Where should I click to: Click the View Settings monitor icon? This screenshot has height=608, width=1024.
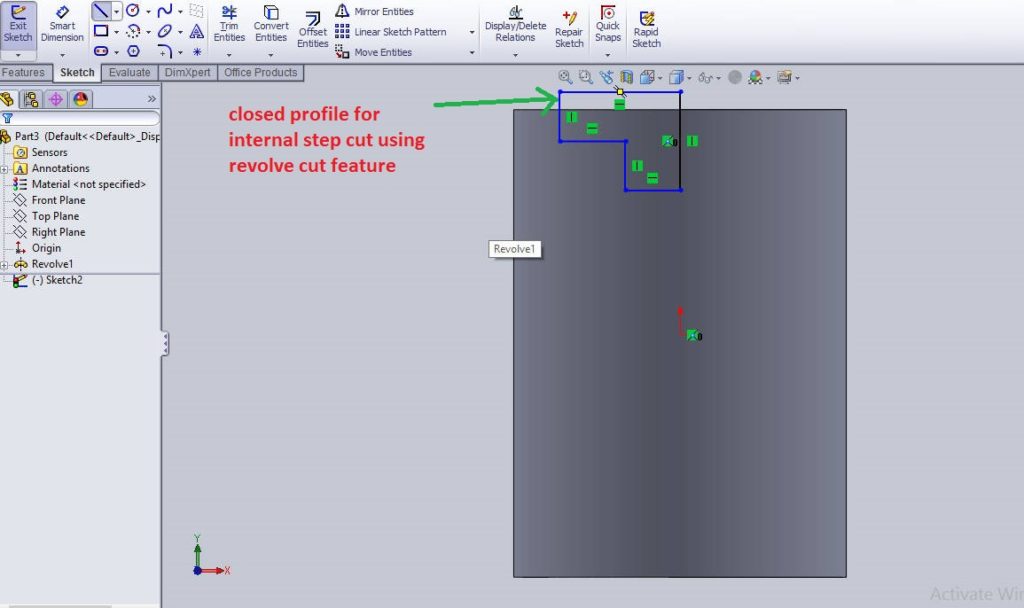784,77
